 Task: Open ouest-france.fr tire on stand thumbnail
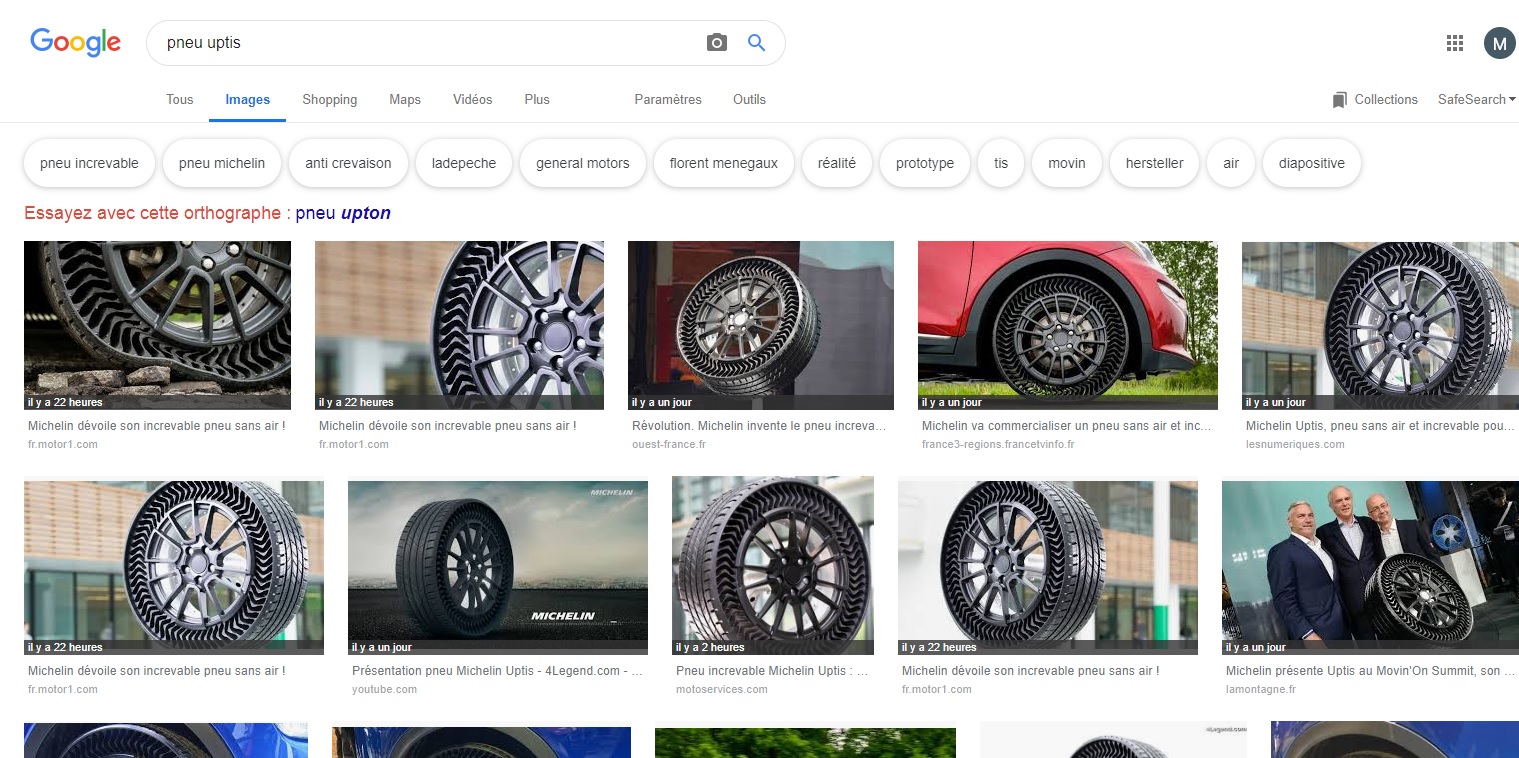coord(761,325)
